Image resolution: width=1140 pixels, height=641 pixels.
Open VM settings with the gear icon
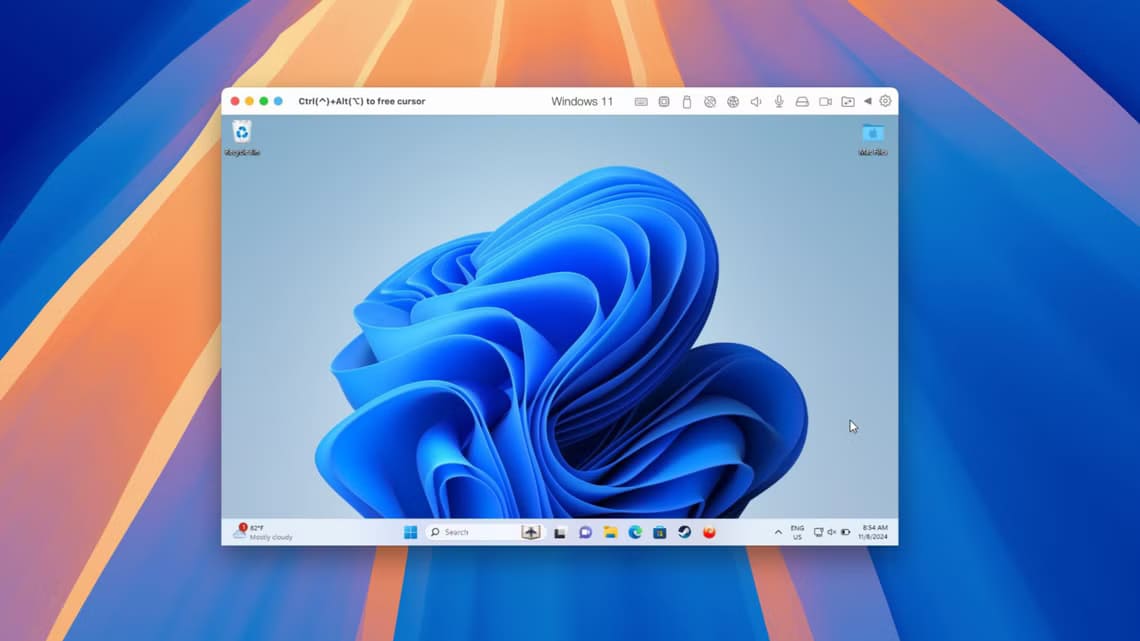[885, 101]
